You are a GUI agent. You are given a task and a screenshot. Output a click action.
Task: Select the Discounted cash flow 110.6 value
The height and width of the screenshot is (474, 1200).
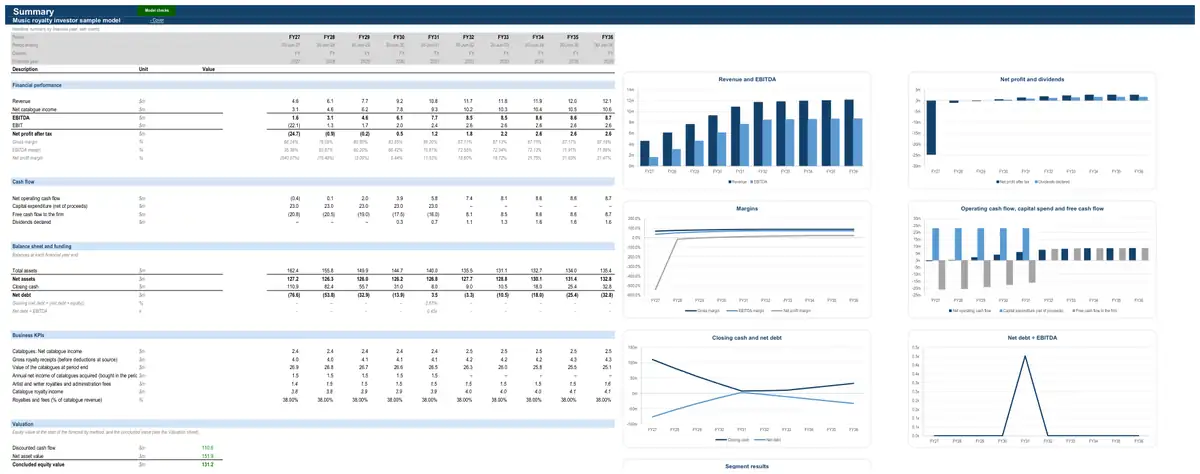208,448
